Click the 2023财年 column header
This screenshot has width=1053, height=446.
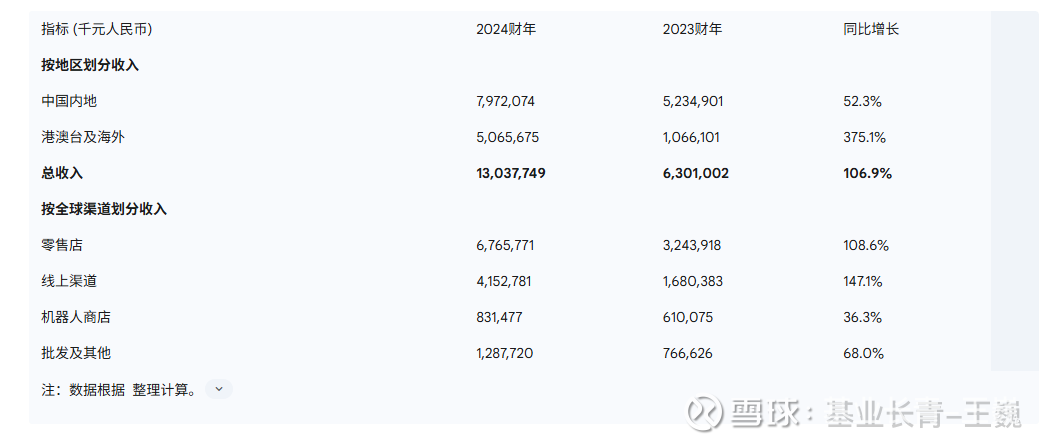tap(692, 29)
